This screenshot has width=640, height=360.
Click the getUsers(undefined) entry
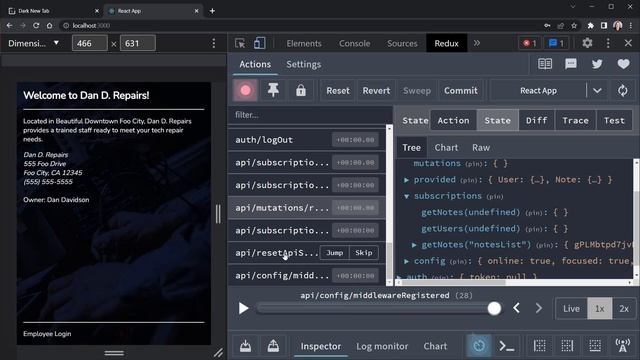point(471,229)
